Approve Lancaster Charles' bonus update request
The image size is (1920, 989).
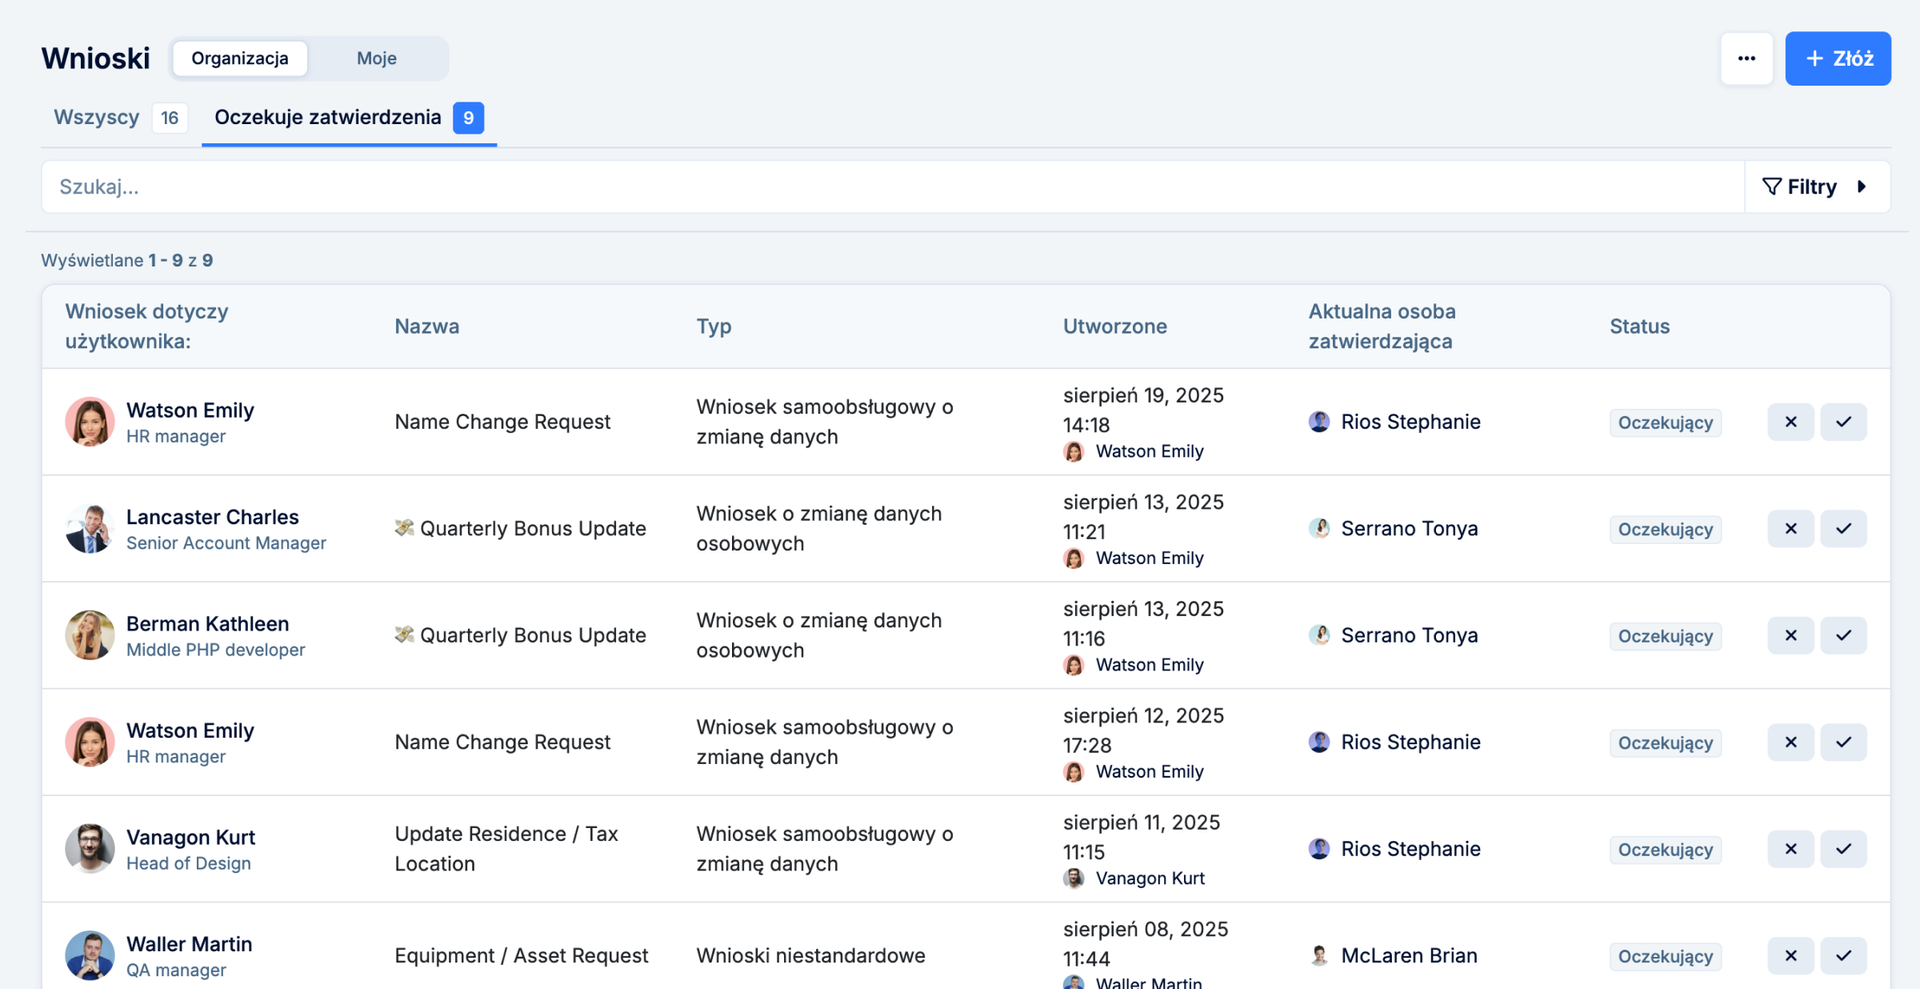[x=1843, y=528]
